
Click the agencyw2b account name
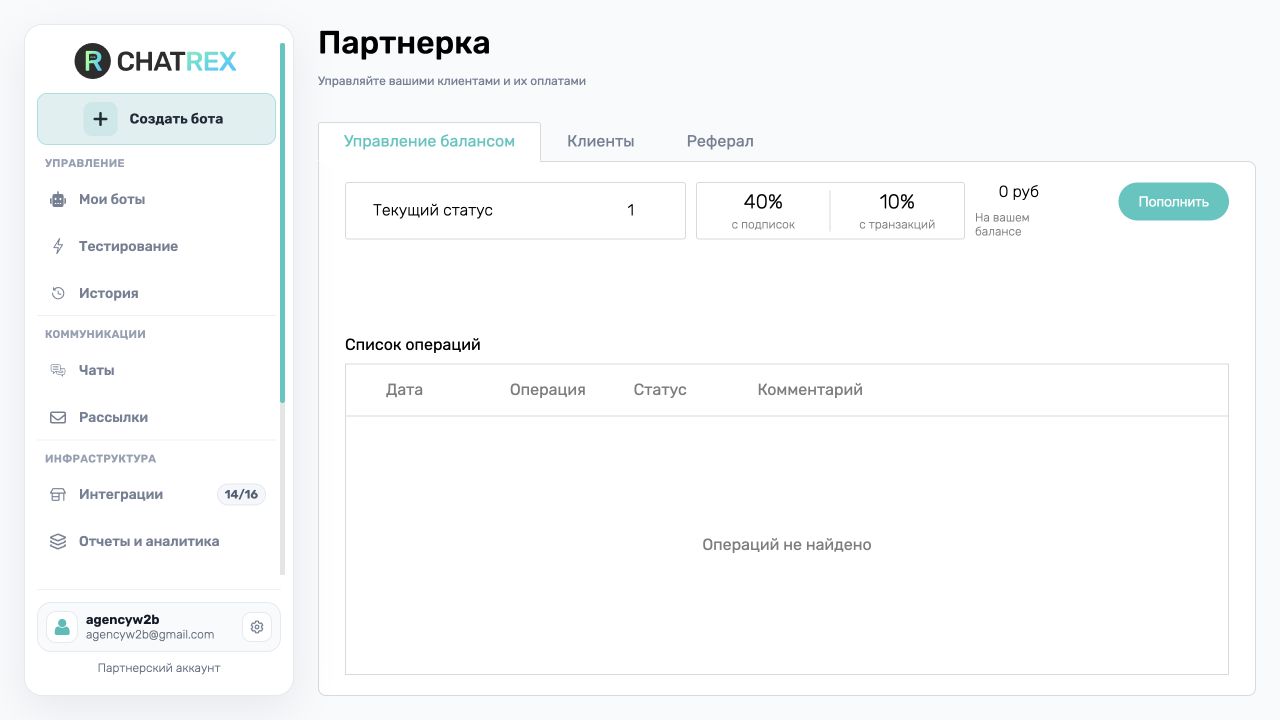(122, 620)
